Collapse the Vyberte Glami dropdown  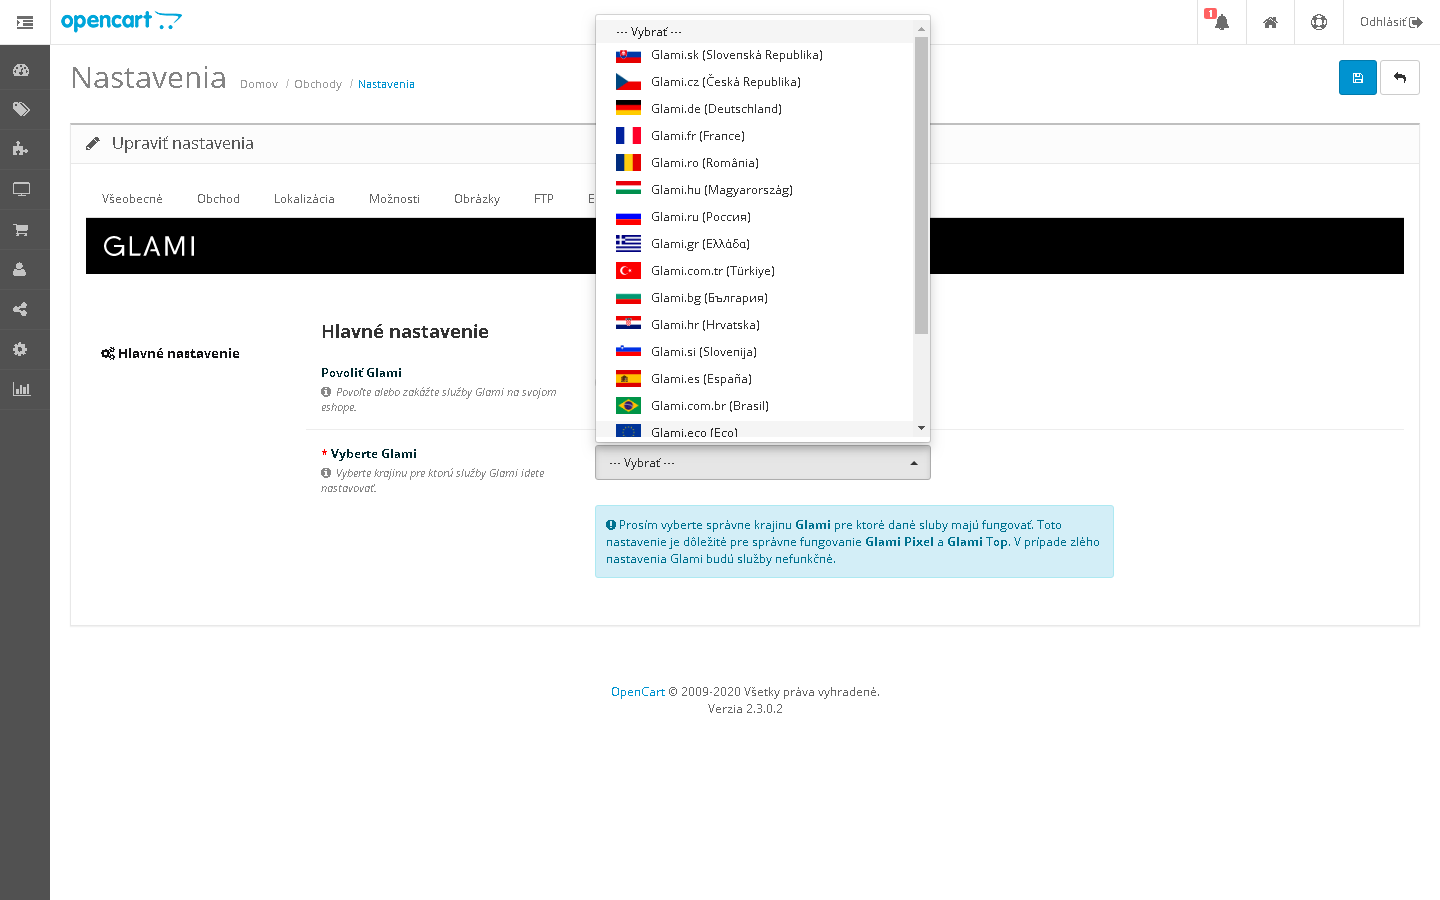click(763, 463)
